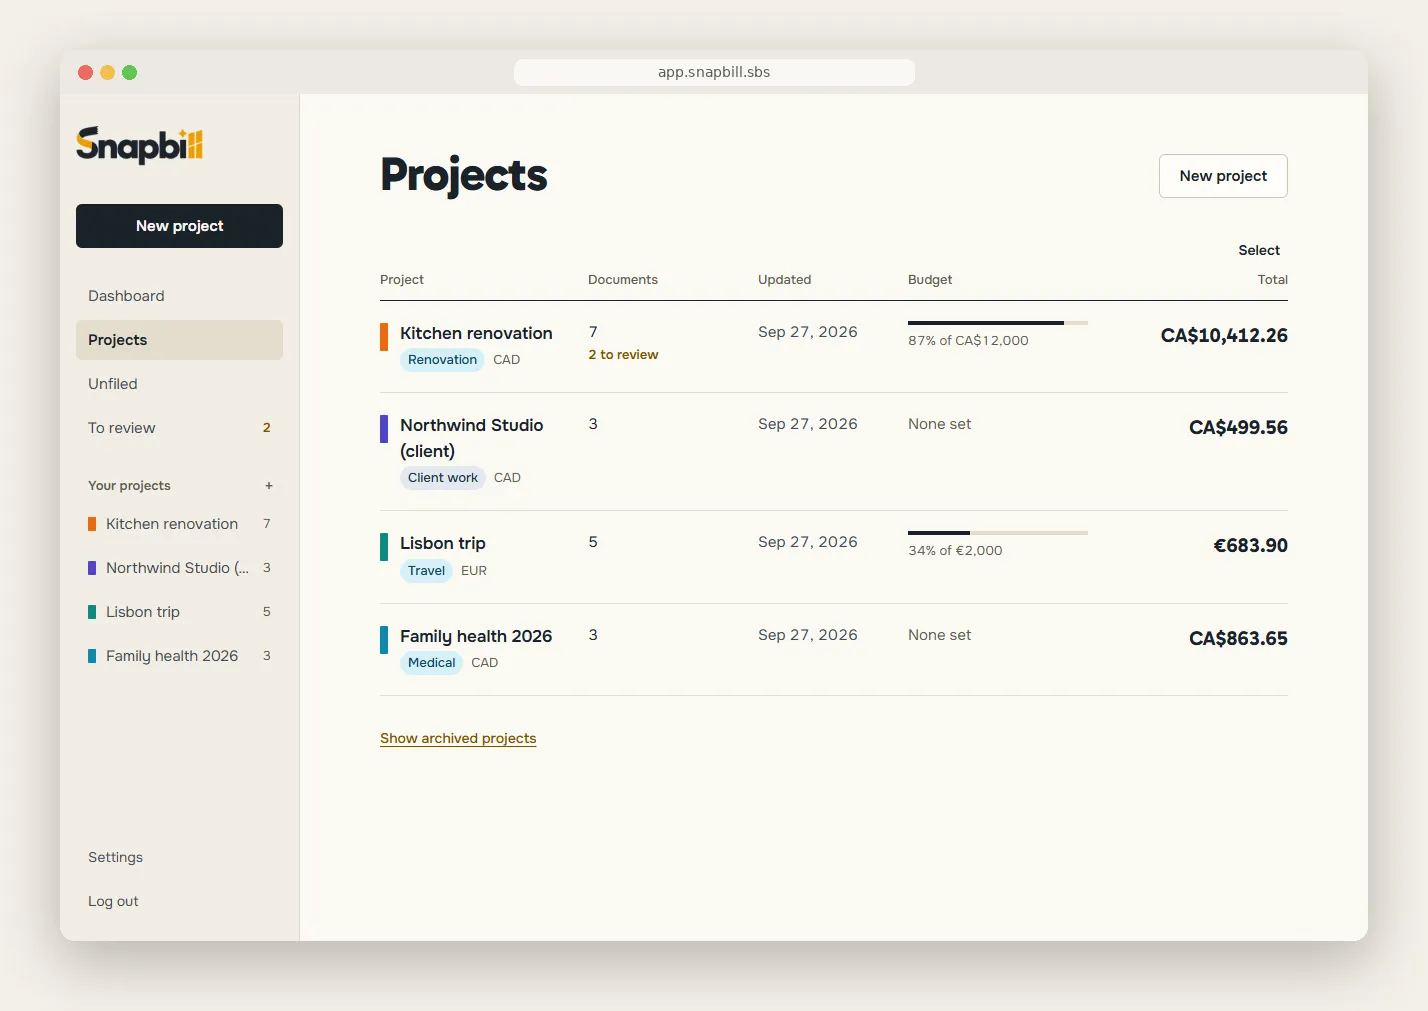Click the Documents column header

623,280
